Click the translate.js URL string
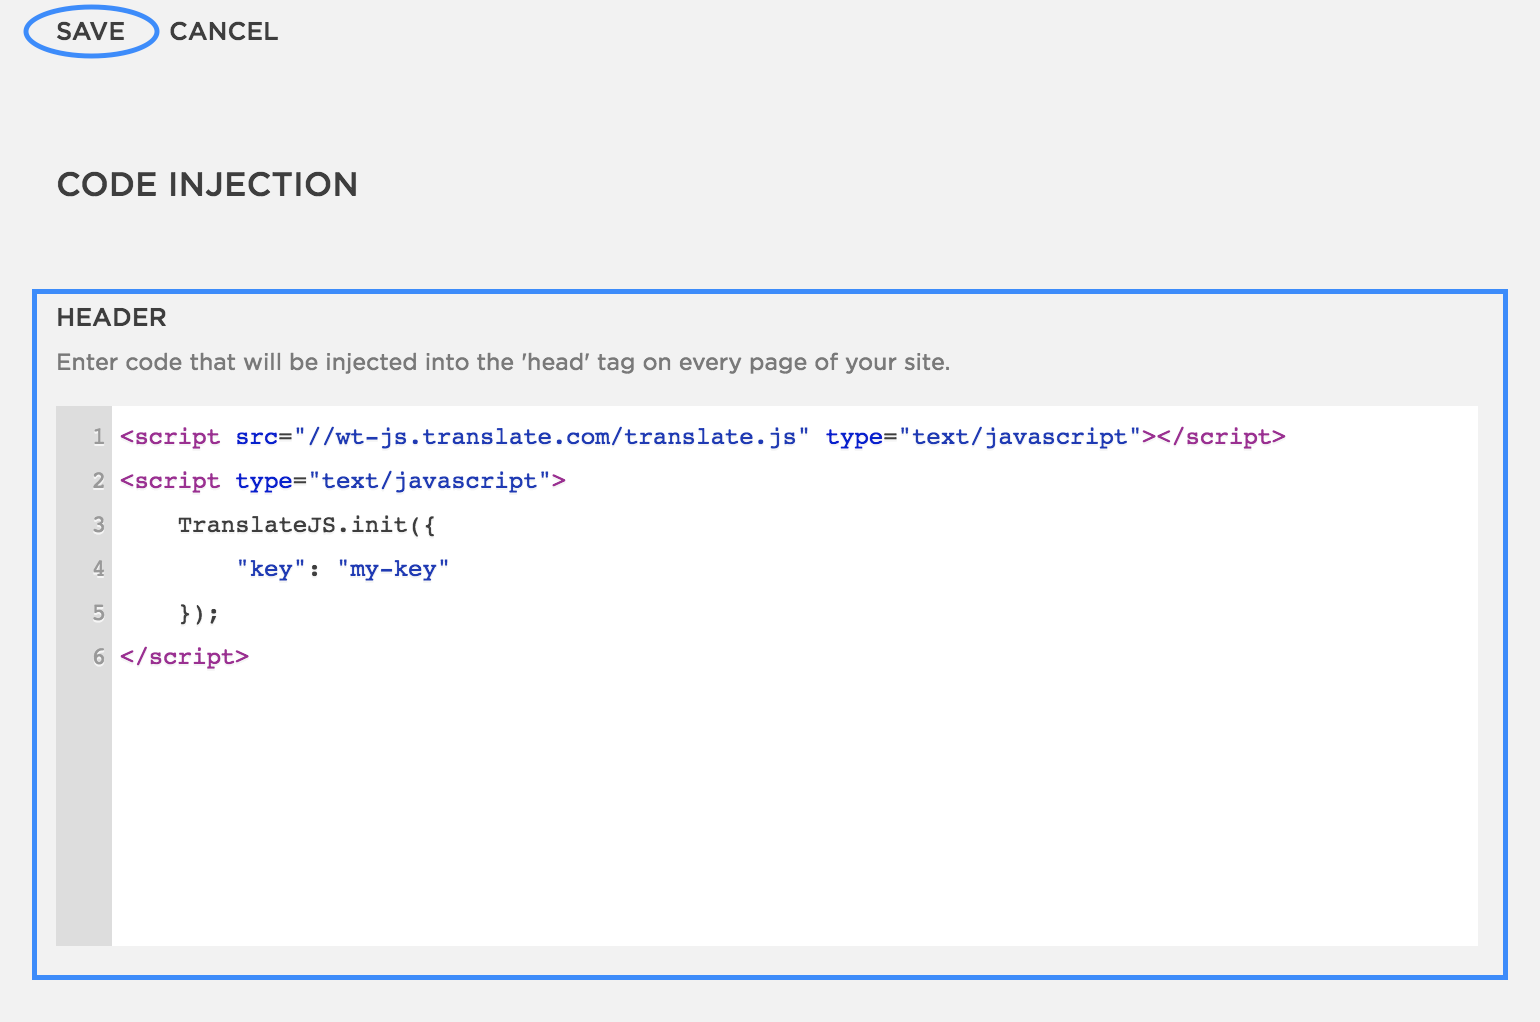This screenshot has width=1540, height=1022. 552,437
